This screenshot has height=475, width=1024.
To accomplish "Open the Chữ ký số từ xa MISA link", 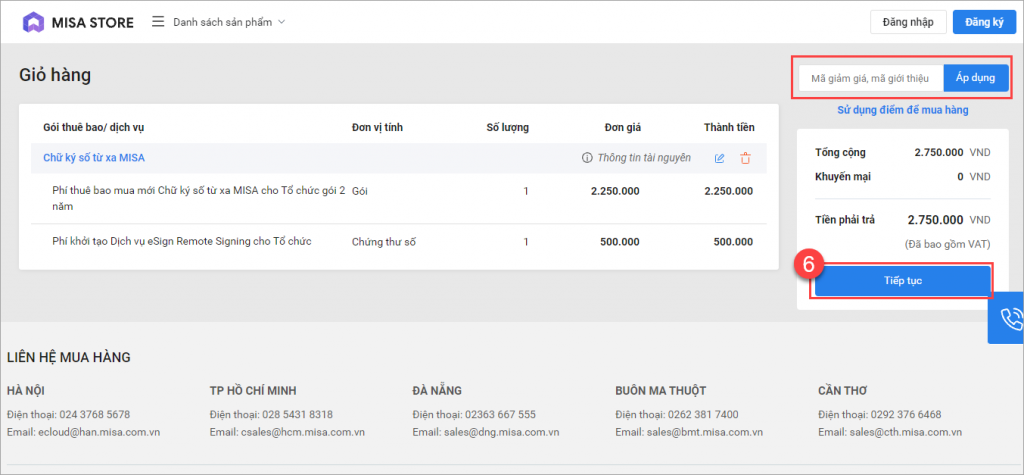I will (x=94, y=157).
